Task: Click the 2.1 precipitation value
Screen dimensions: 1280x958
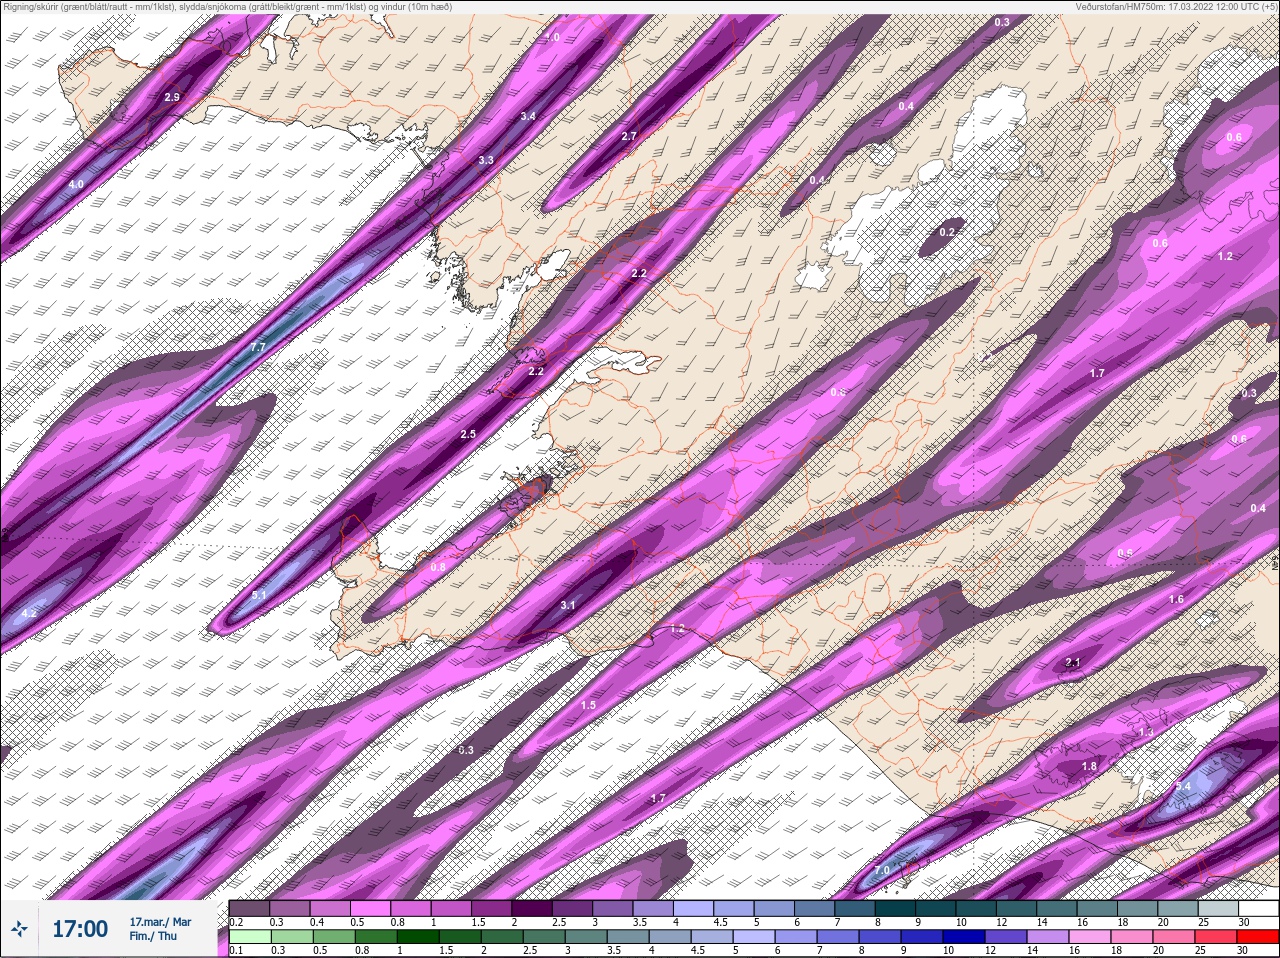Action: (1073, 663)
